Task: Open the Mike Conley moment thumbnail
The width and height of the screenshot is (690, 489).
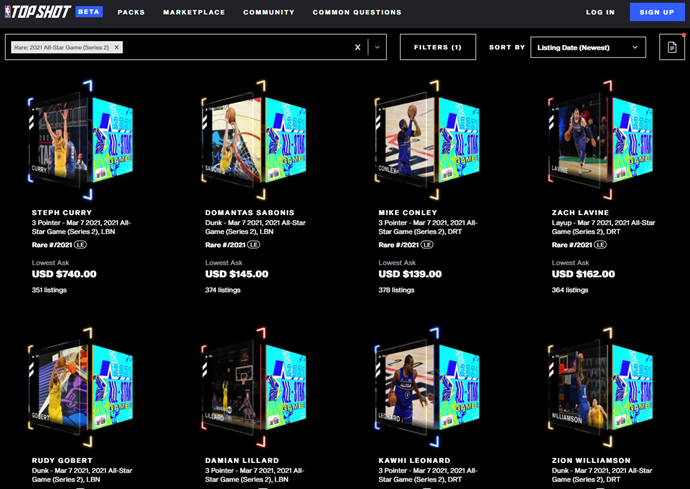Action: coord(429,140)
